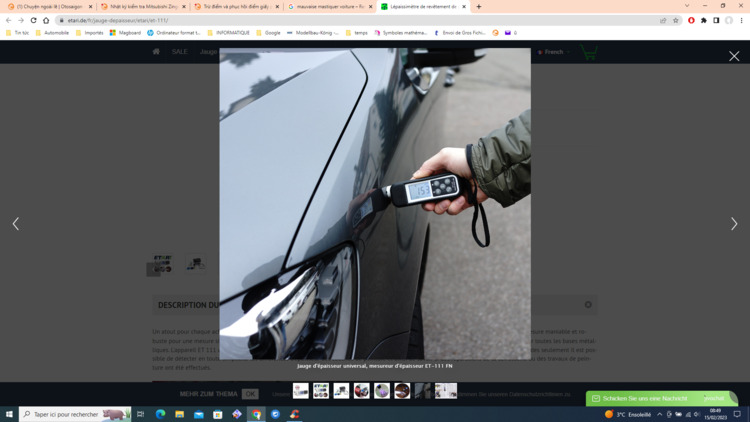Open the eighth lightbox gallery thumbnail
The image size is (750, 422).
coord(446,390)
